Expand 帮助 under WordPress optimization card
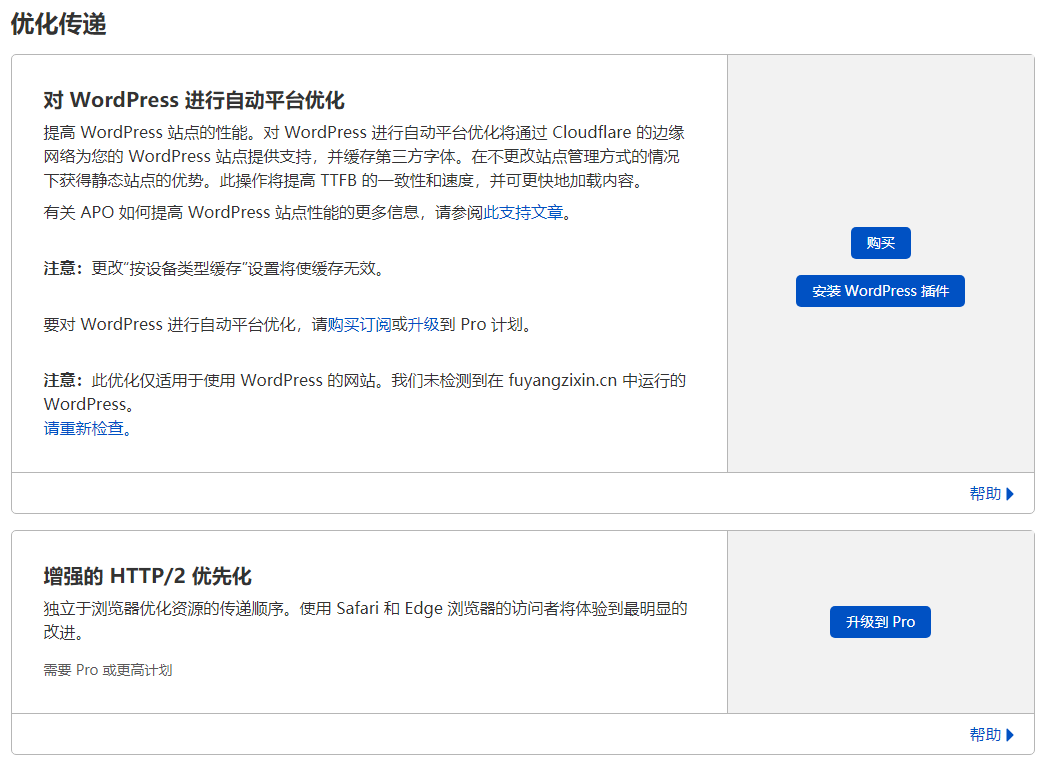The width and height of the screenshot is (1040, 764). point(992,493)
